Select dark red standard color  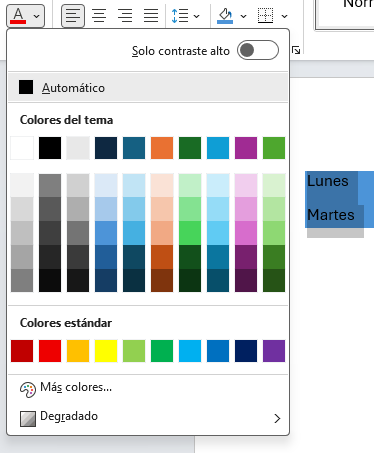[x=22, y=351]
